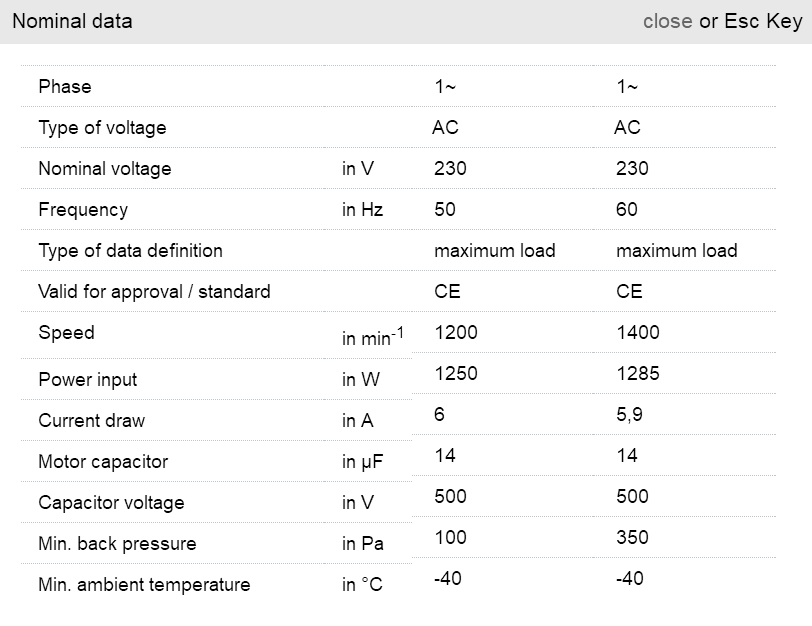Click the Frequency row label
Screen dimensions: 812x626
point(83,210)
